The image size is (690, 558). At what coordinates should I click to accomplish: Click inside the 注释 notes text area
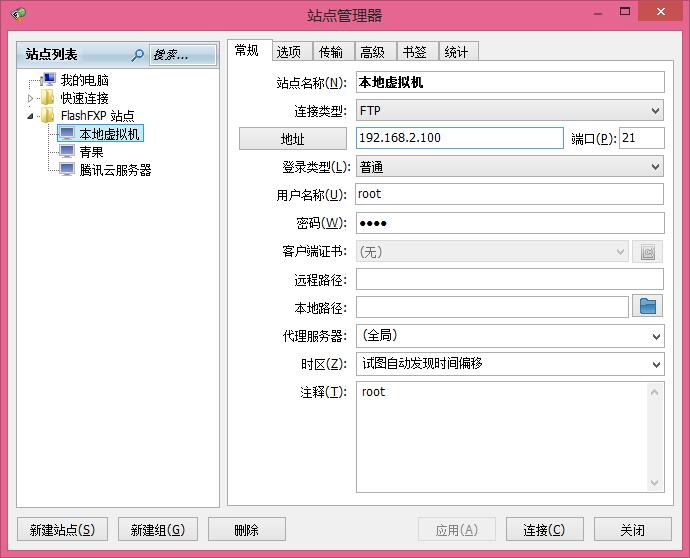tap(502, 437)
